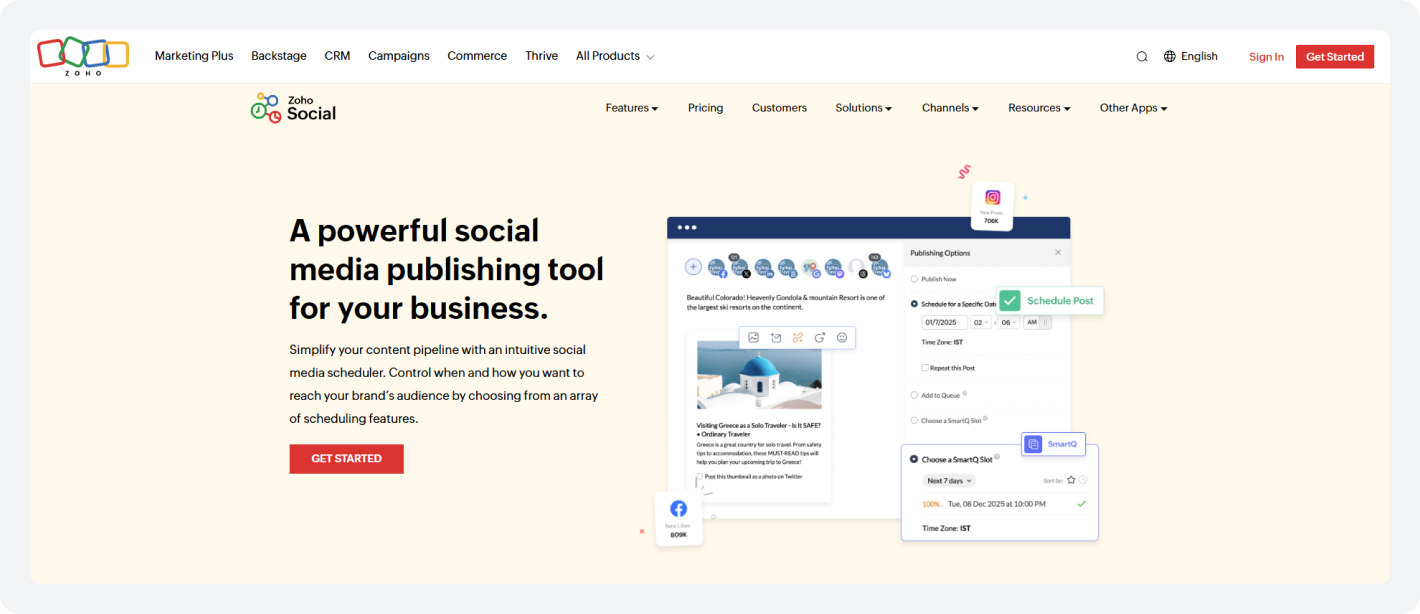This screenshot has height=614, width=1420.
Task: Click the Zoho logo in the header
Action: (x=83, y=56)
